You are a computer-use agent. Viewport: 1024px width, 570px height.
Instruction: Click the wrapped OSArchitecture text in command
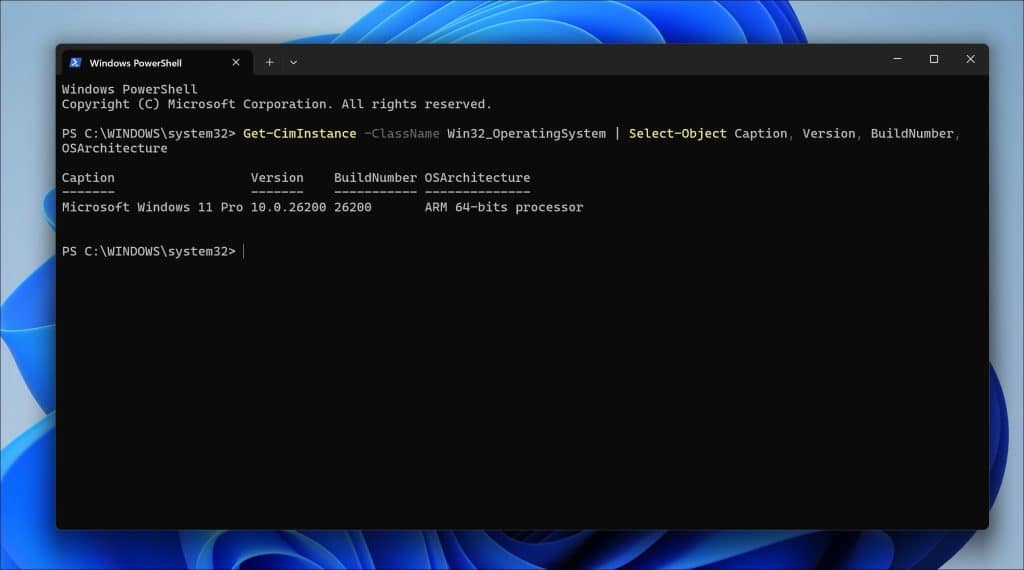tap(114, 149)
